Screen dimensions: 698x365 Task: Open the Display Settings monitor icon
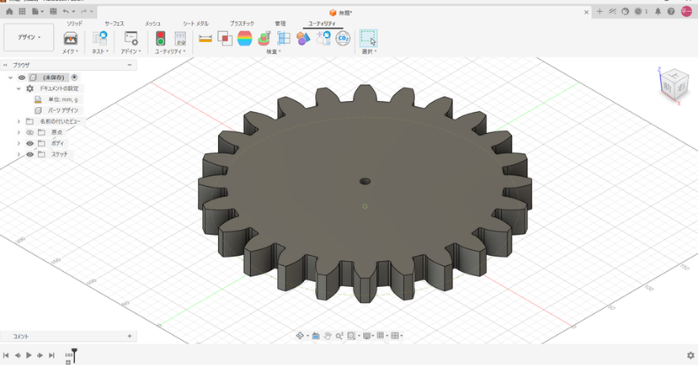point(367,336)
